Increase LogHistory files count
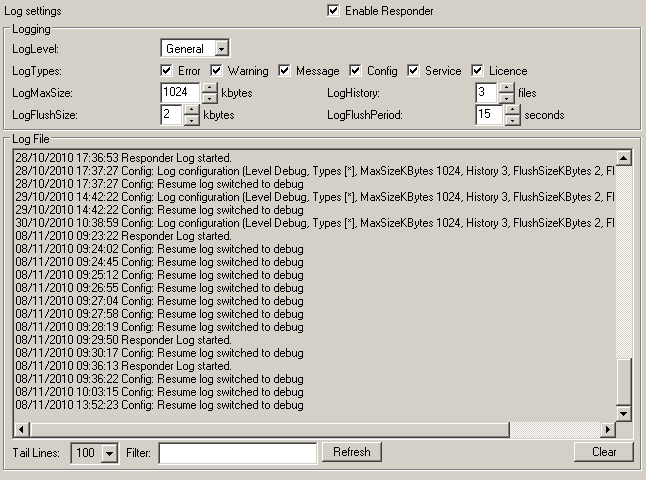646x480 pixels. pos(507,88)
